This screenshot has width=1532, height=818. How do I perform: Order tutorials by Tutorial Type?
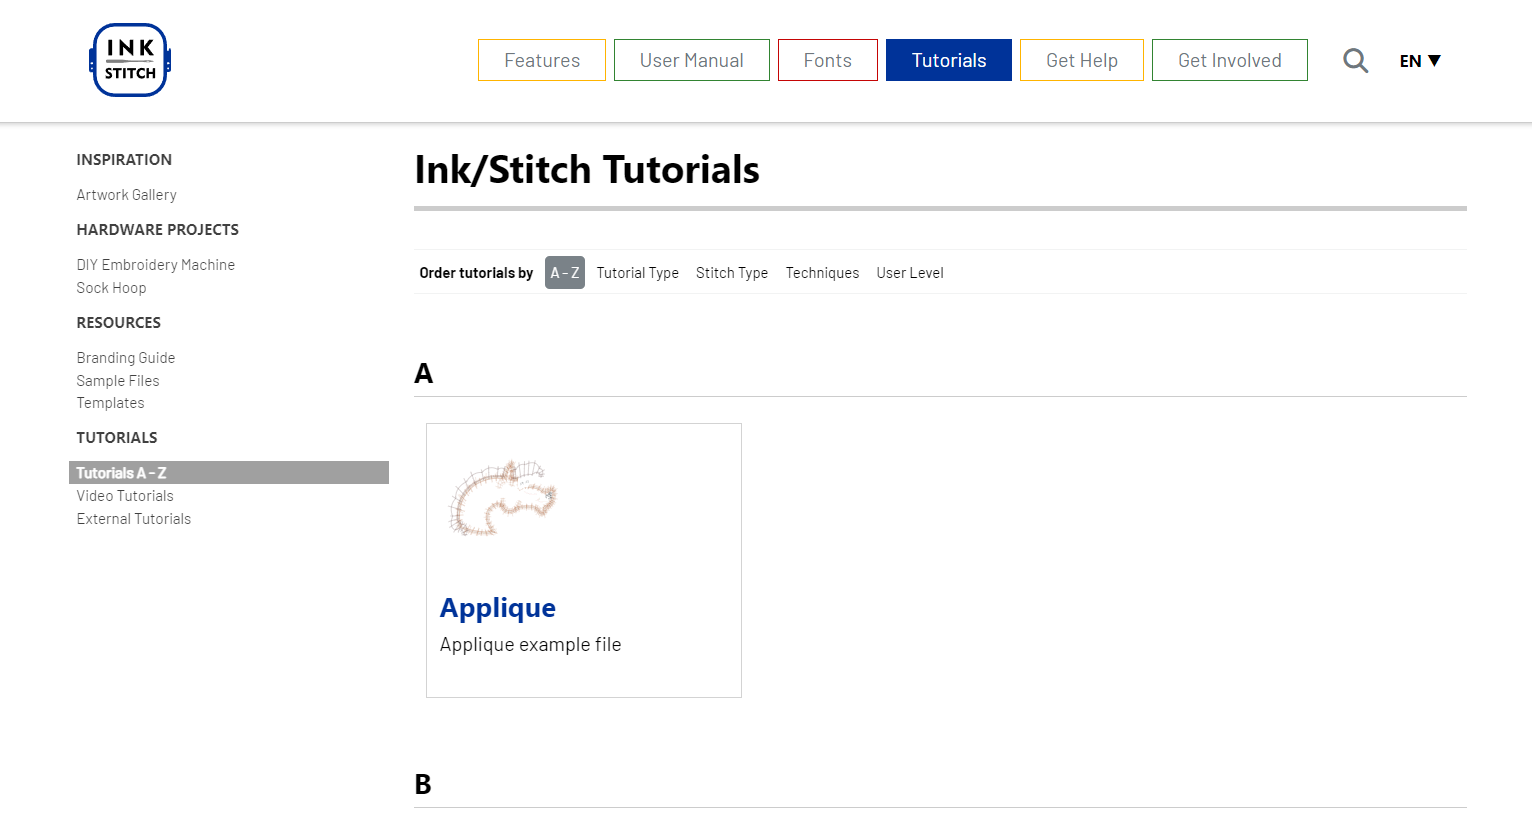pyautogui.click(x=638, y=273)
